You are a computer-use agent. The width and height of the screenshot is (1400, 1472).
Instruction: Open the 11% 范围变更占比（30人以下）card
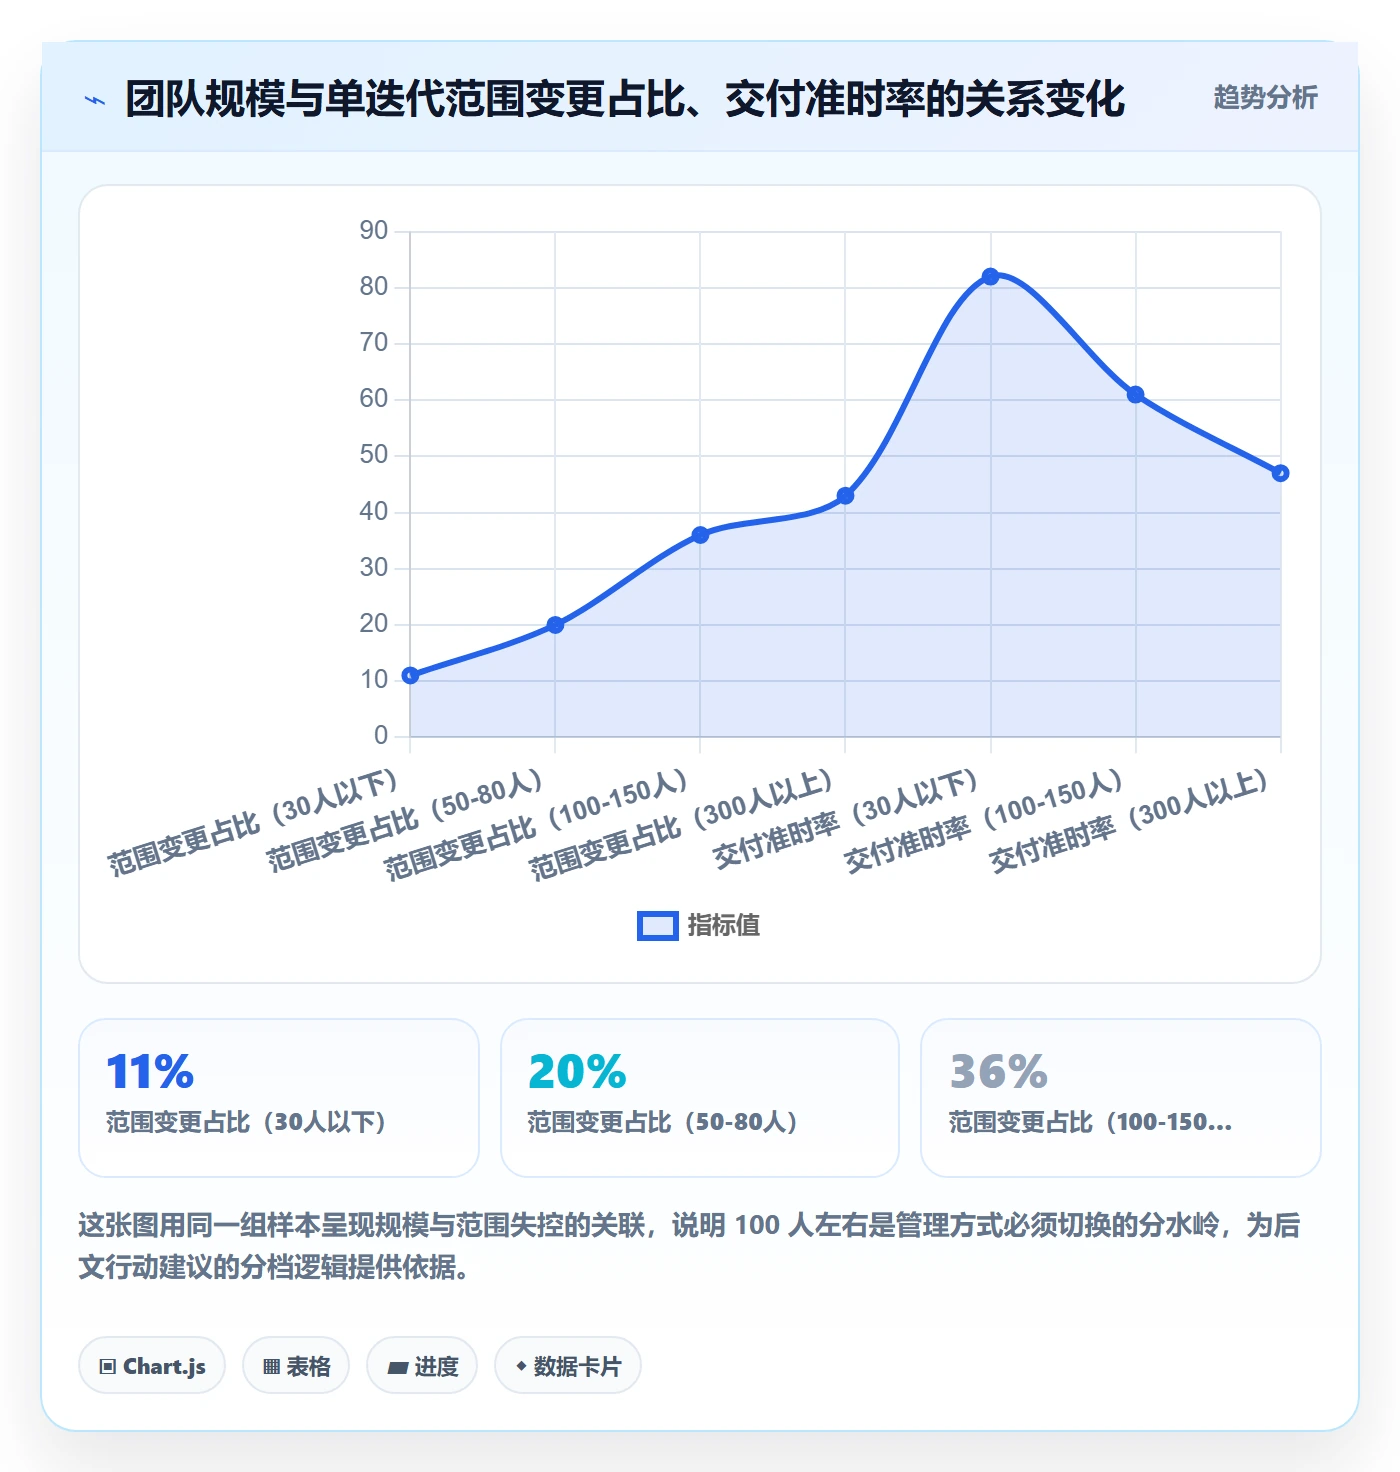click(279, 1098)
